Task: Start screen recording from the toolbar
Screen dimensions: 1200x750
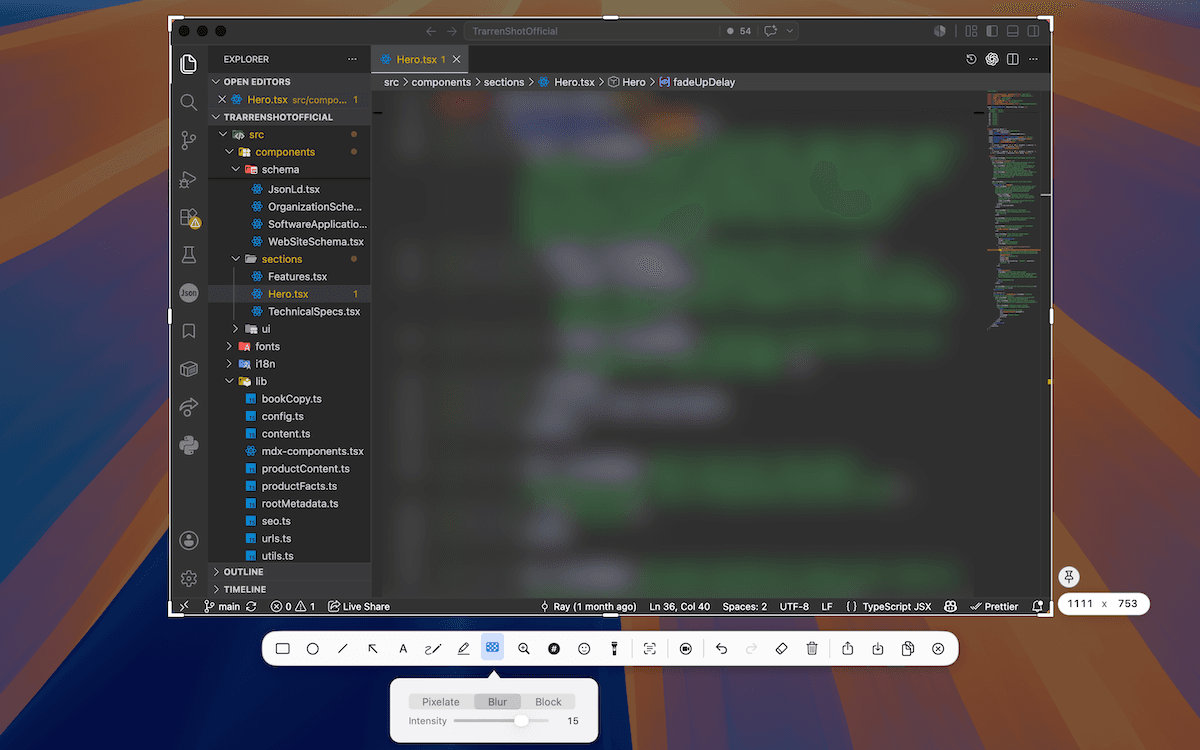Action: [x=686, y=649]
